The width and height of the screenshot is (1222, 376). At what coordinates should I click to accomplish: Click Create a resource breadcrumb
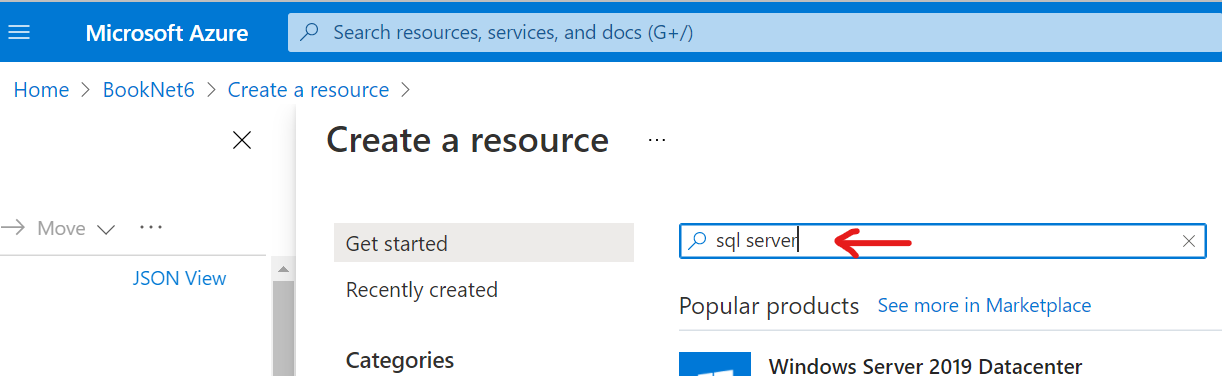coord(308,90)
